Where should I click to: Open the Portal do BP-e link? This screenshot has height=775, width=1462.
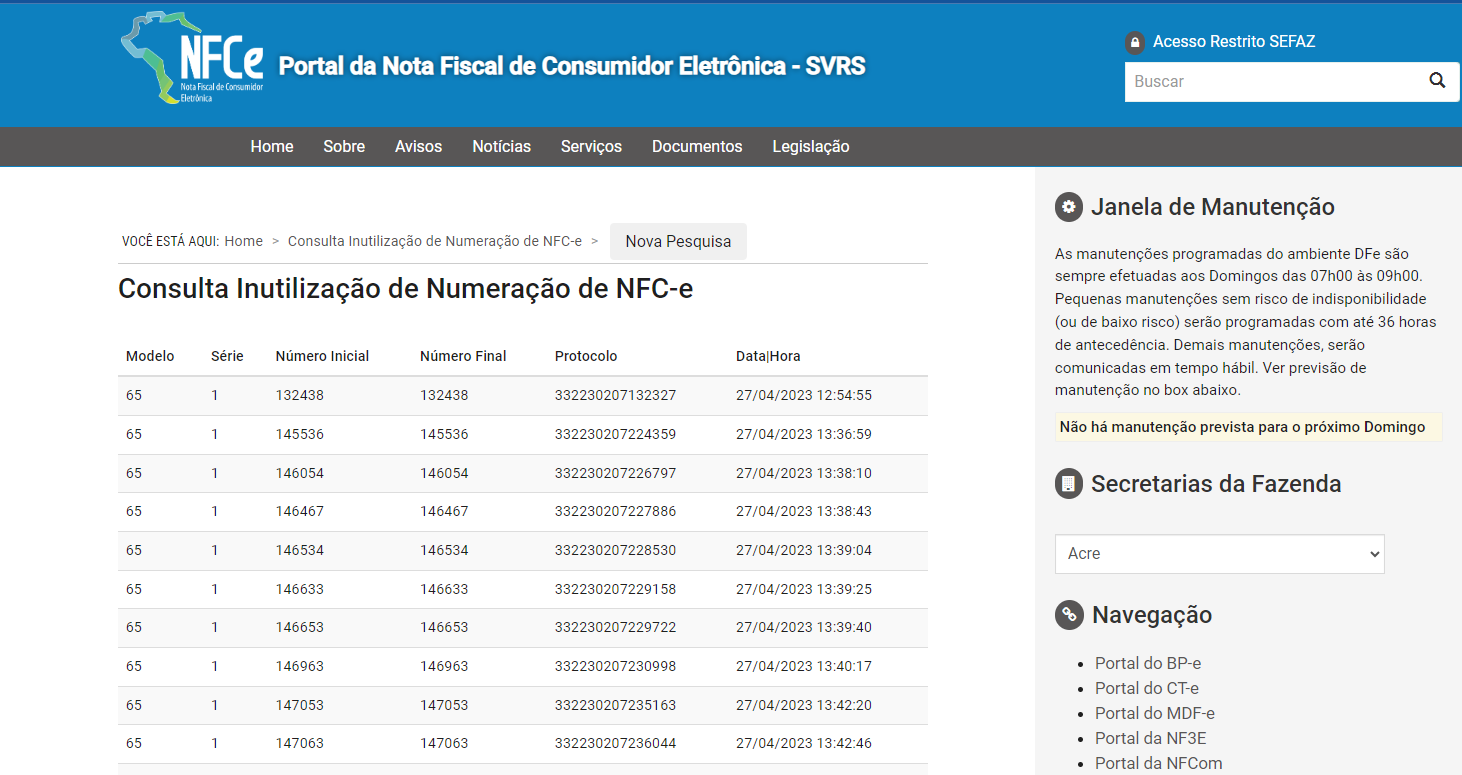(x=1147, y=663)
